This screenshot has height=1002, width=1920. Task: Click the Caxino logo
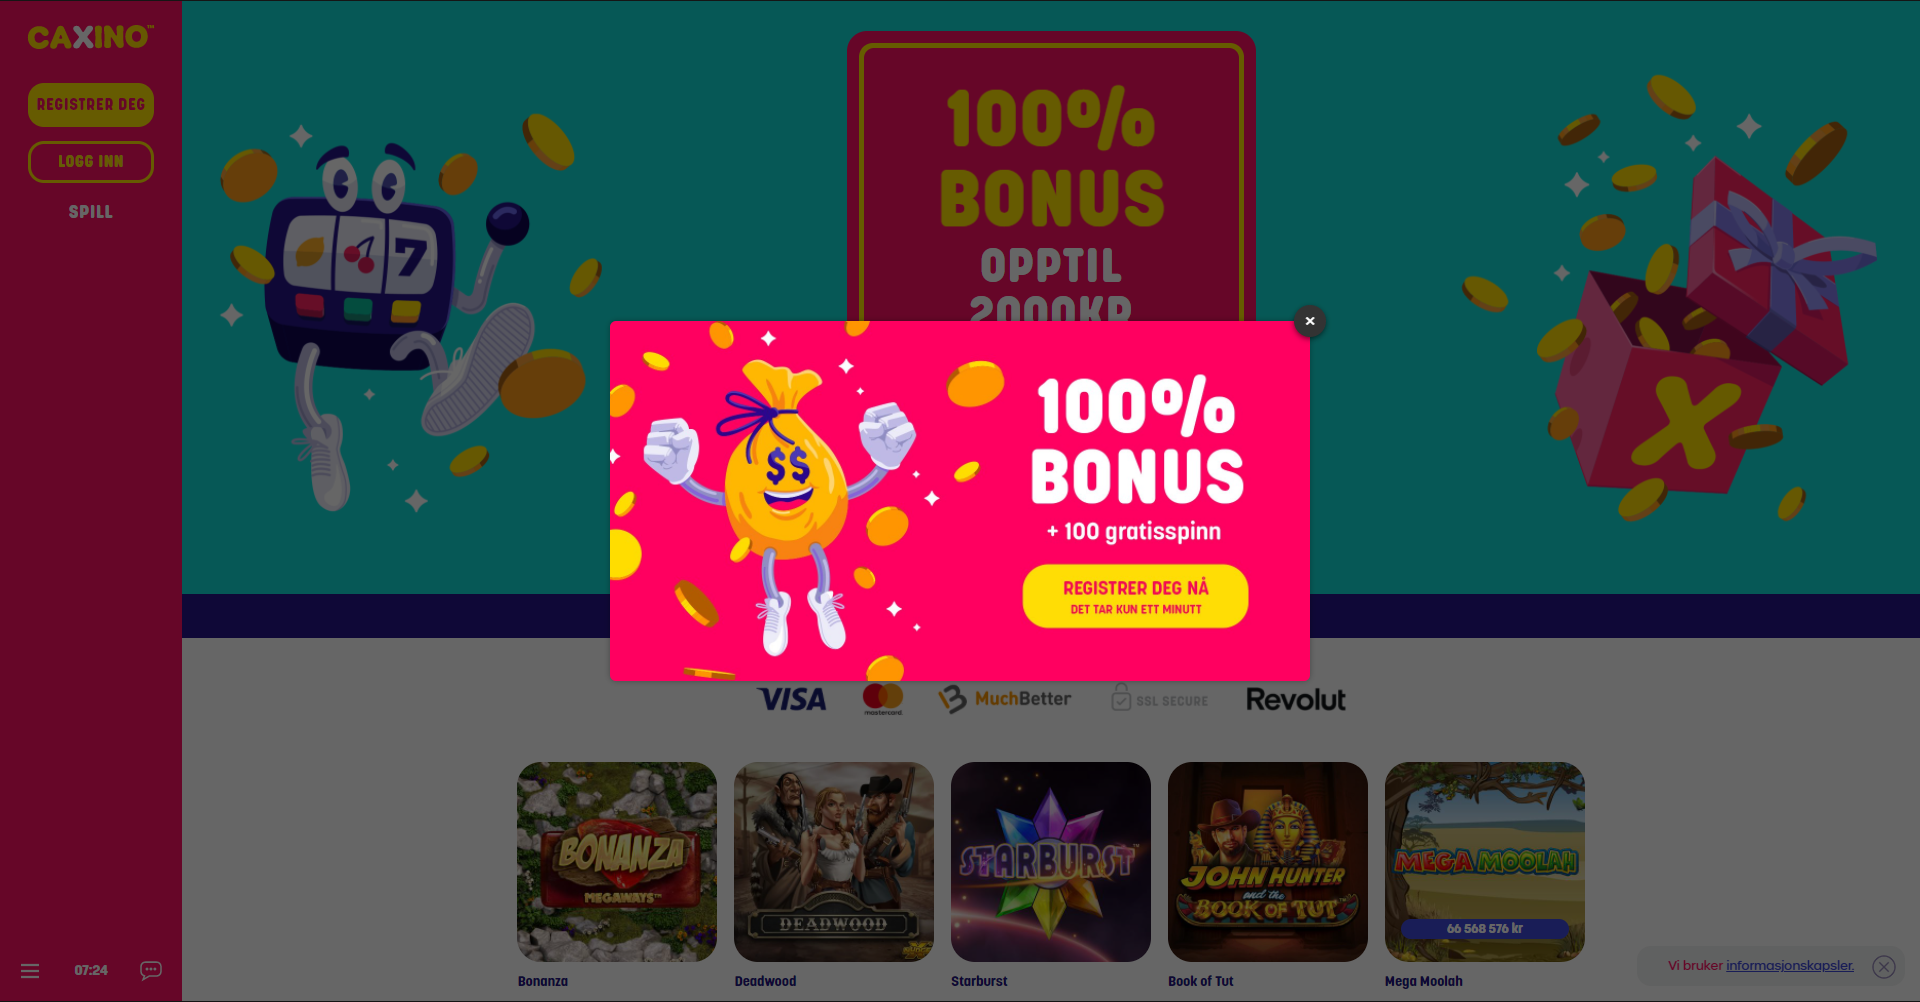(x=90, y=38)
